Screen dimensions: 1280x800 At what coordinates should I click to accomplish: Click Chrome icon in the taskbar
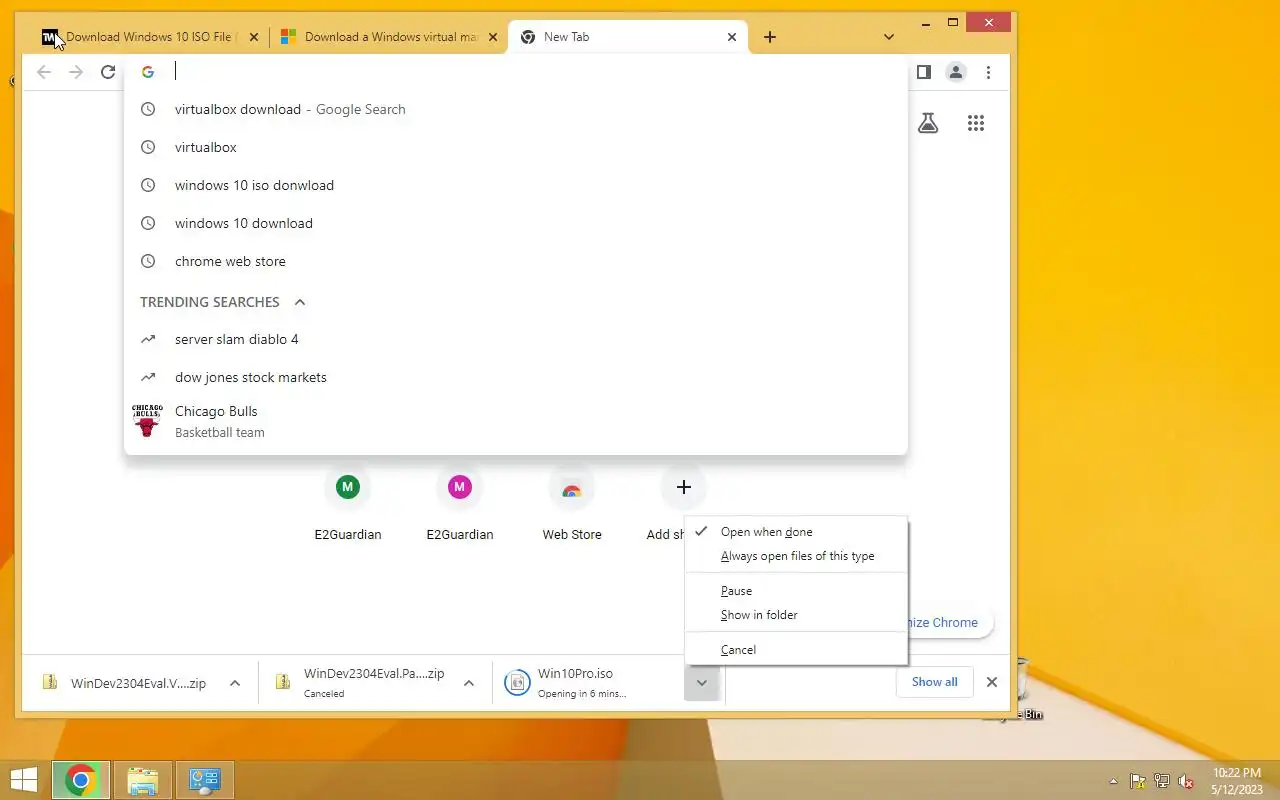pos(81,780)
